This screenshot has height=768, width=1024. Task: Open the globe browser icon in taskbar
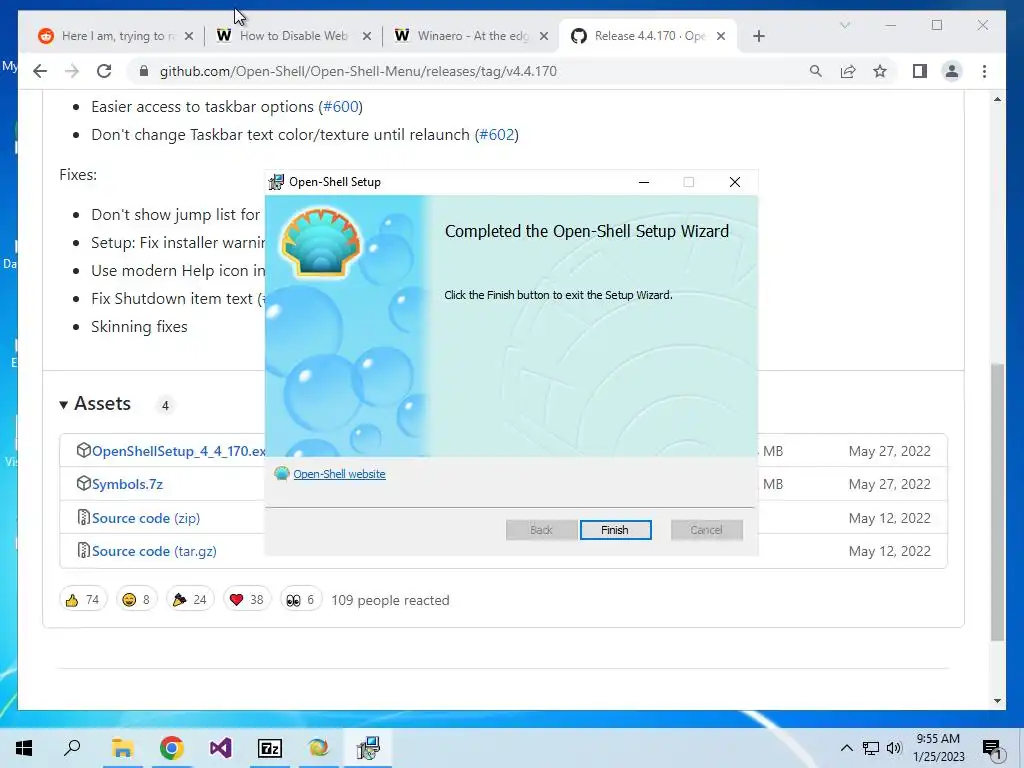pos(319,748)
